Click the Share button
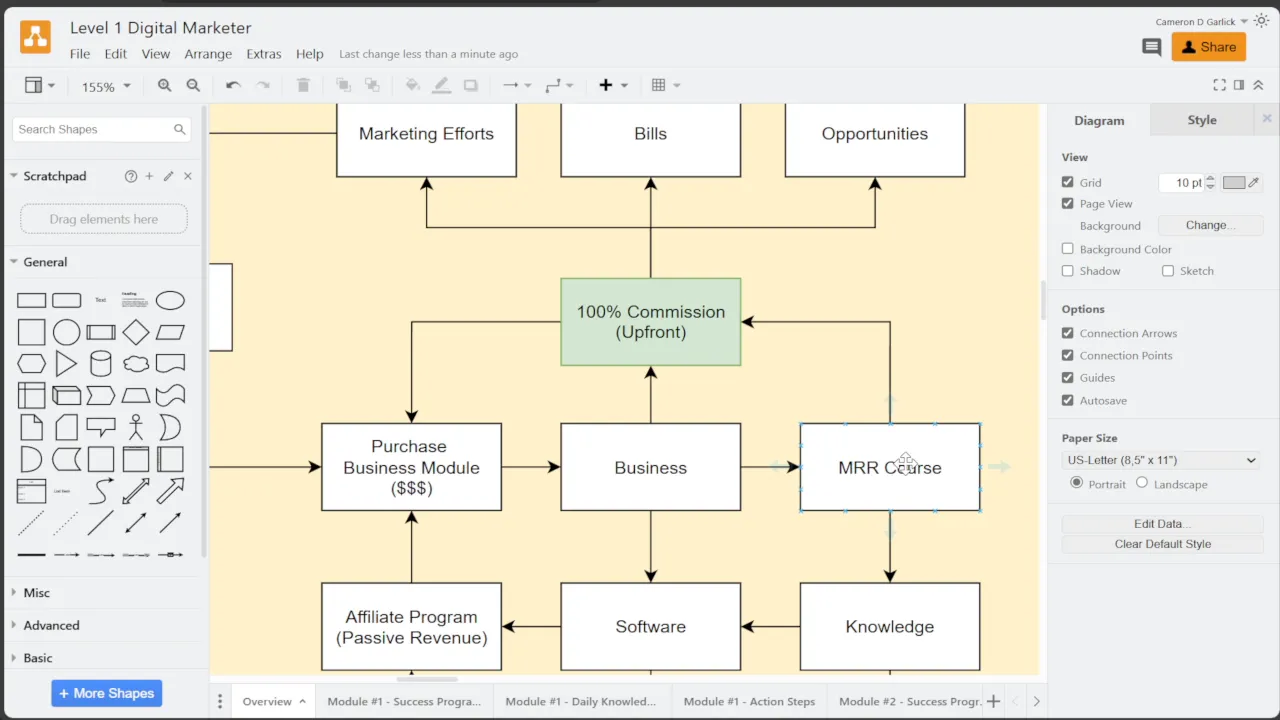1280x720 pixels. tap(1208, 47)
